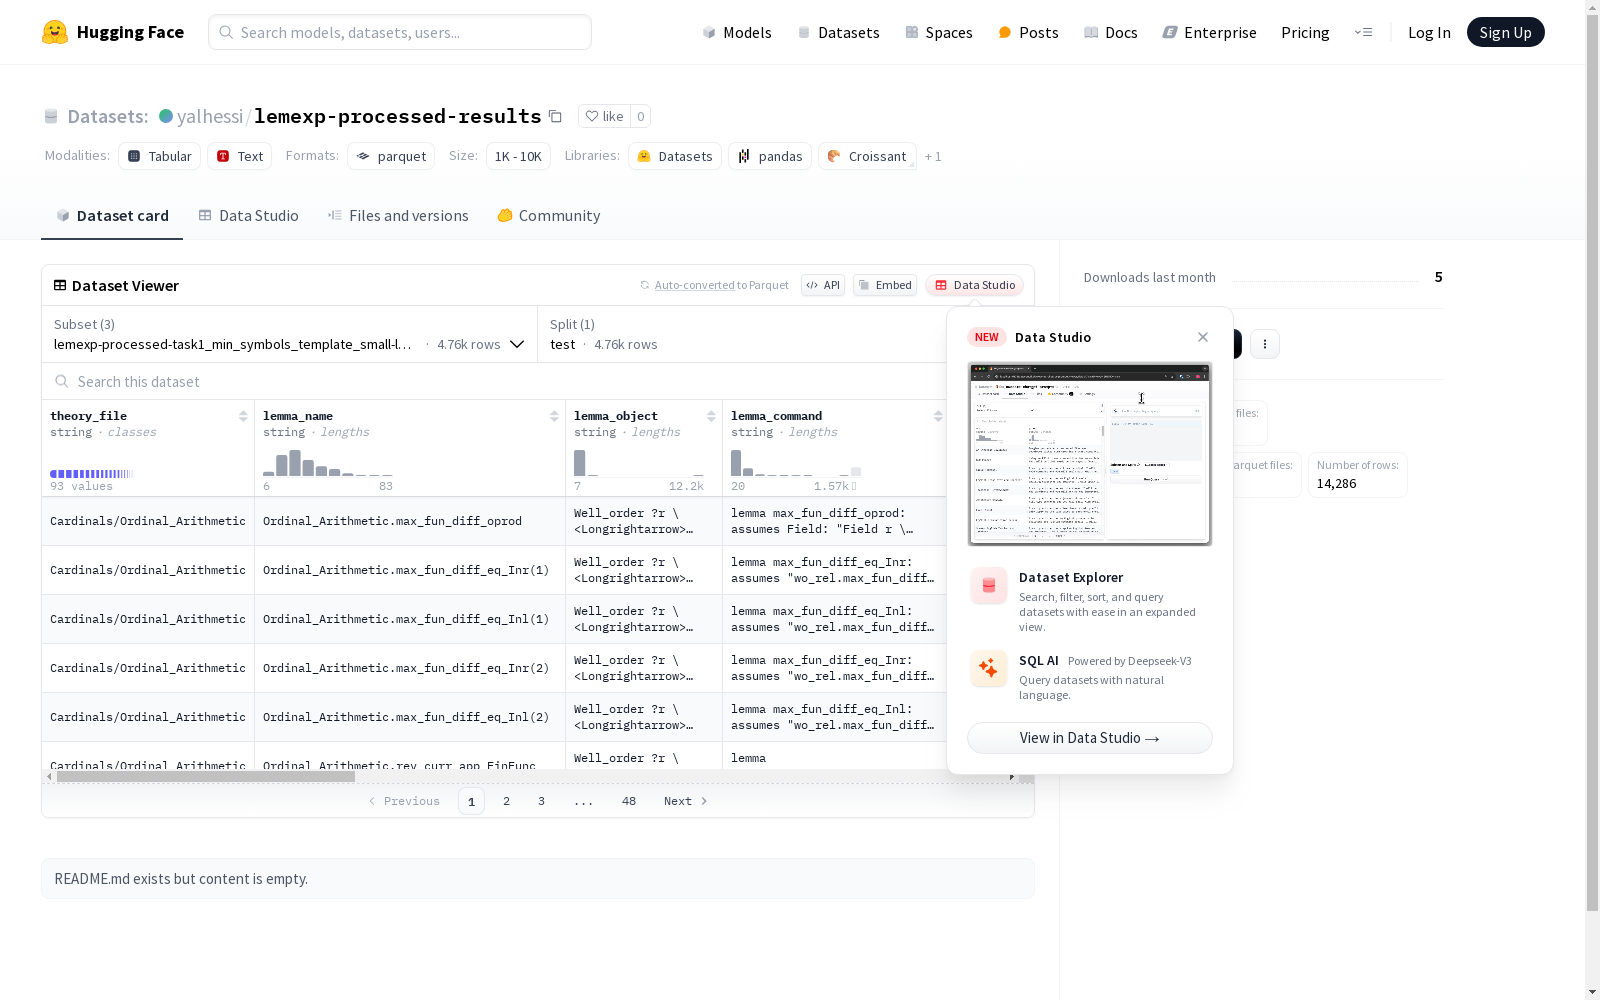Click the Datasets library tag
Screen dimensions: 1600x1000
point(675,156)
